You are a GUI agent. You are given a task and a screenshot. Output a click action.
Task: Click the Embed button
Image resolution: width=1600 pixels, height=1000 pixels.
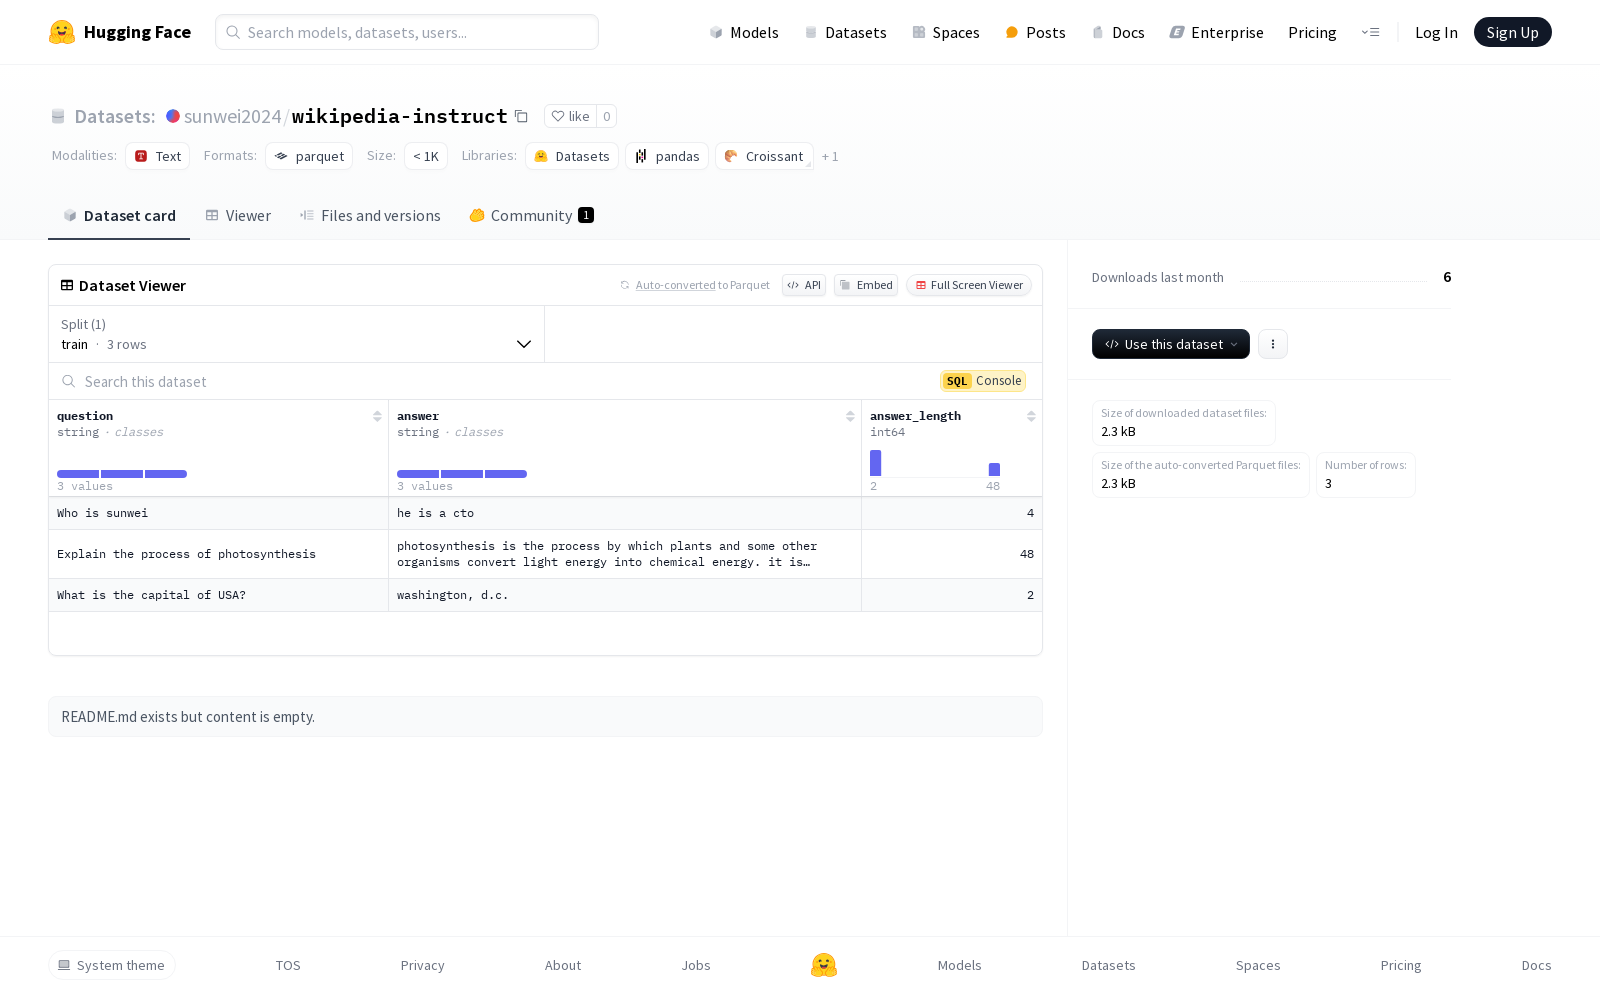coord(866,285)
